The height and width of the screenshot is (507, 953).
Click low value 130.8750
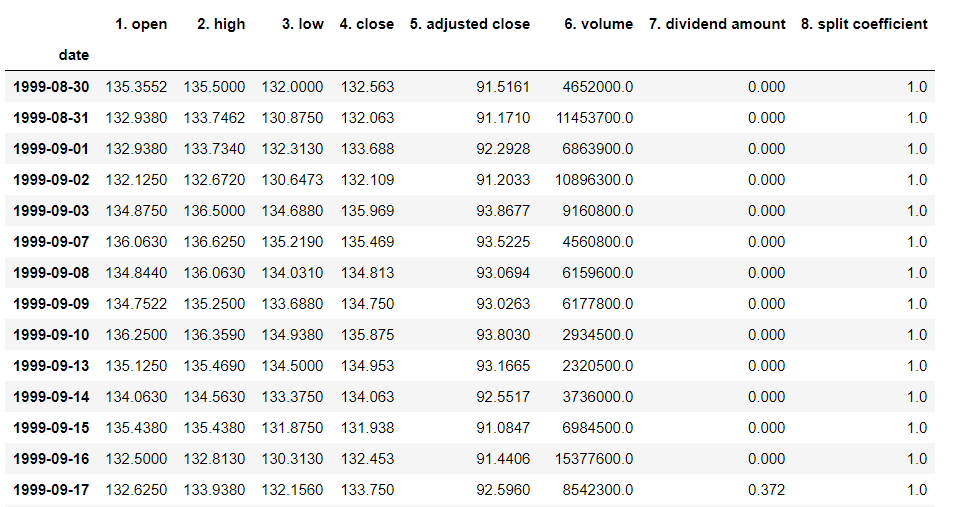point(292,118)
